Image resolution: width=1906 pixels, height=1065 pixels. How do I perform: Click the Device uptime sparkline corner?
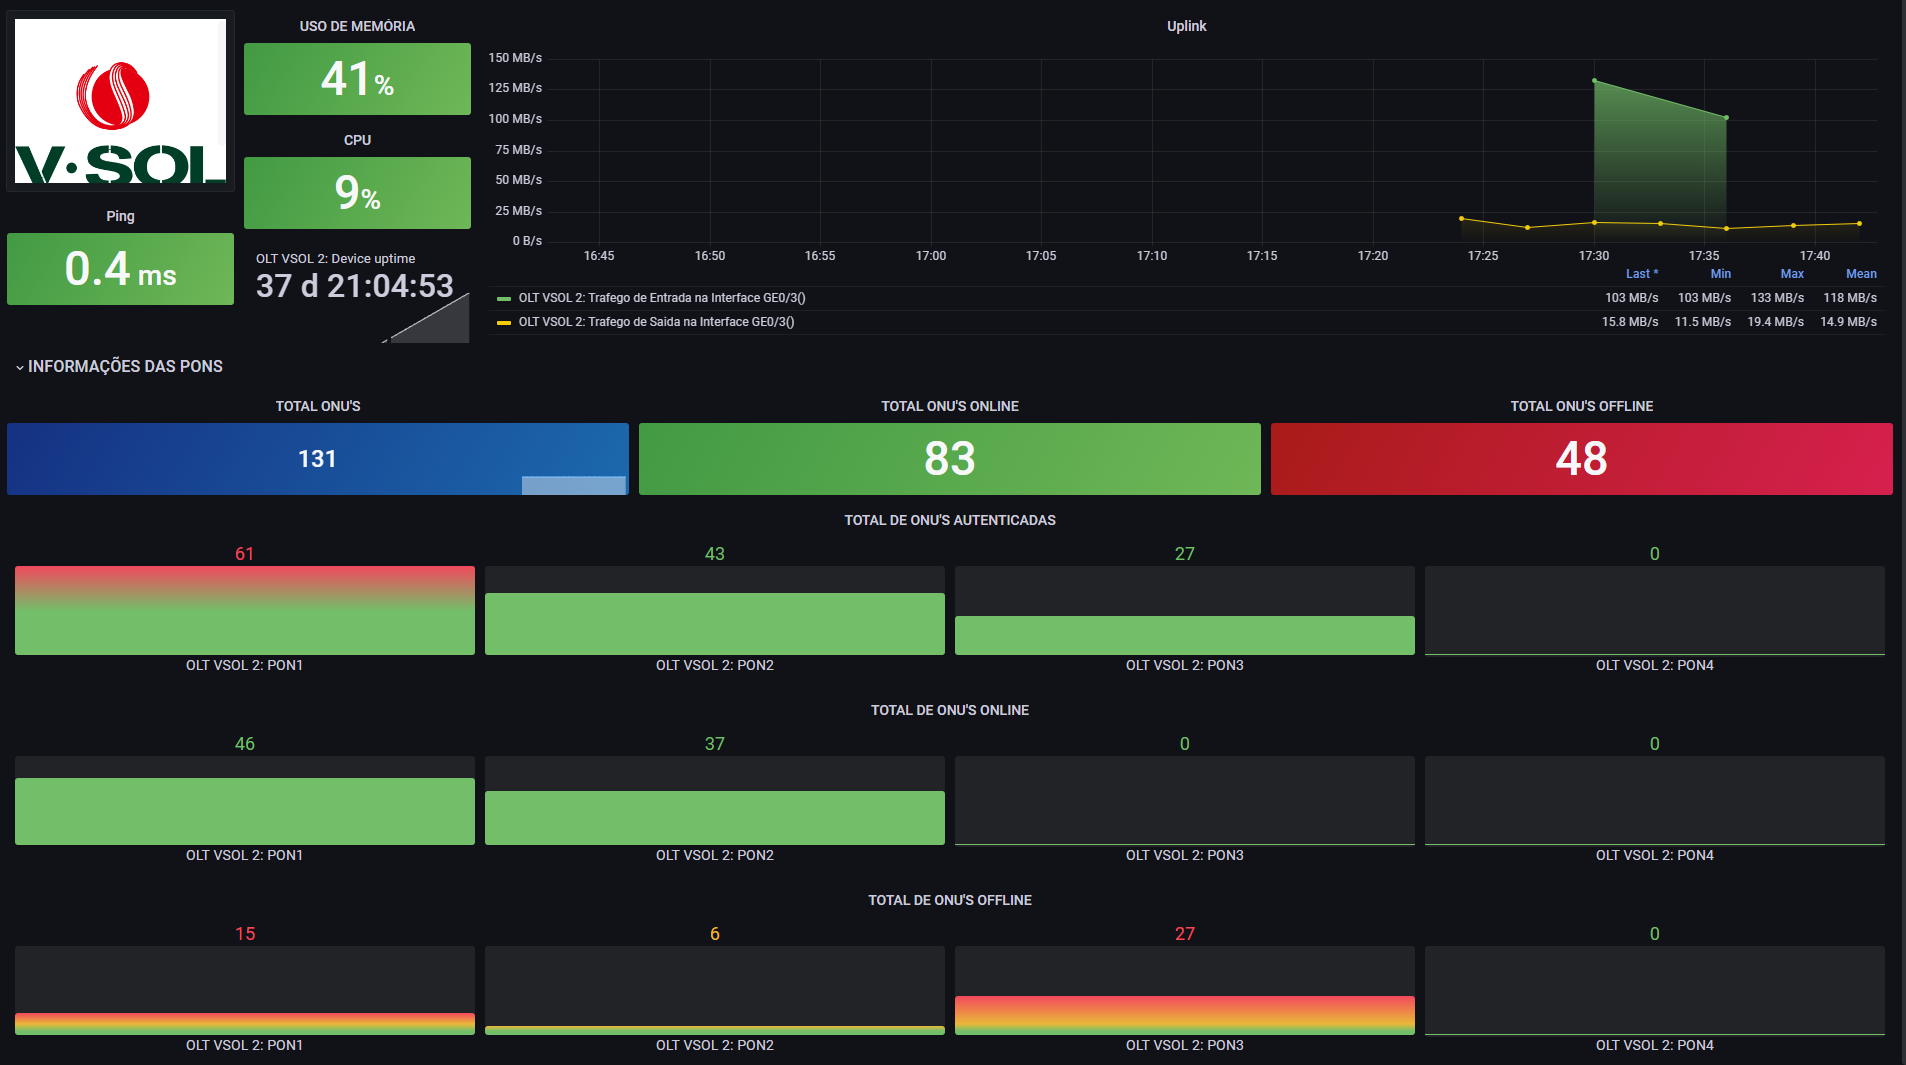430,320
